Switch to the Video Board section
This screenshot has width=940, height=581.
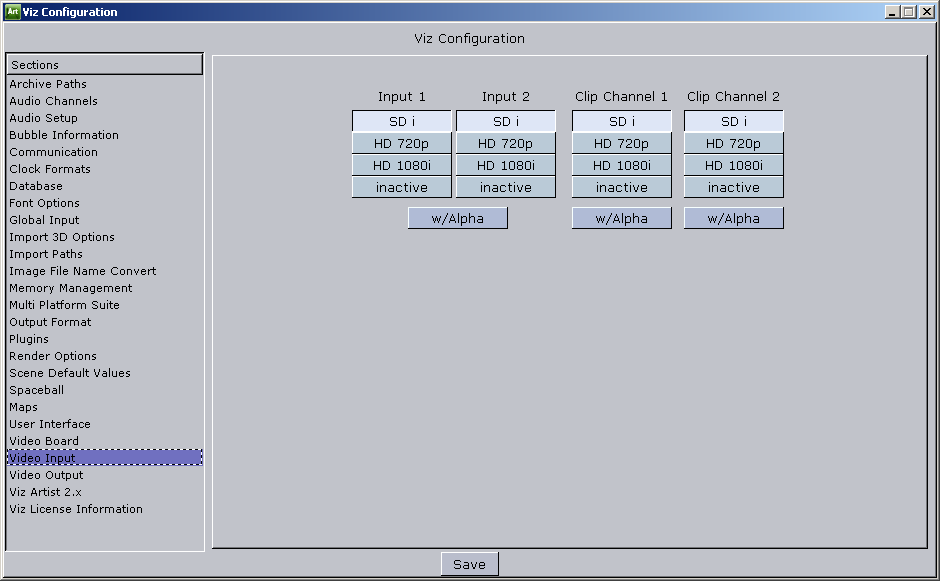tap(44, 441)
